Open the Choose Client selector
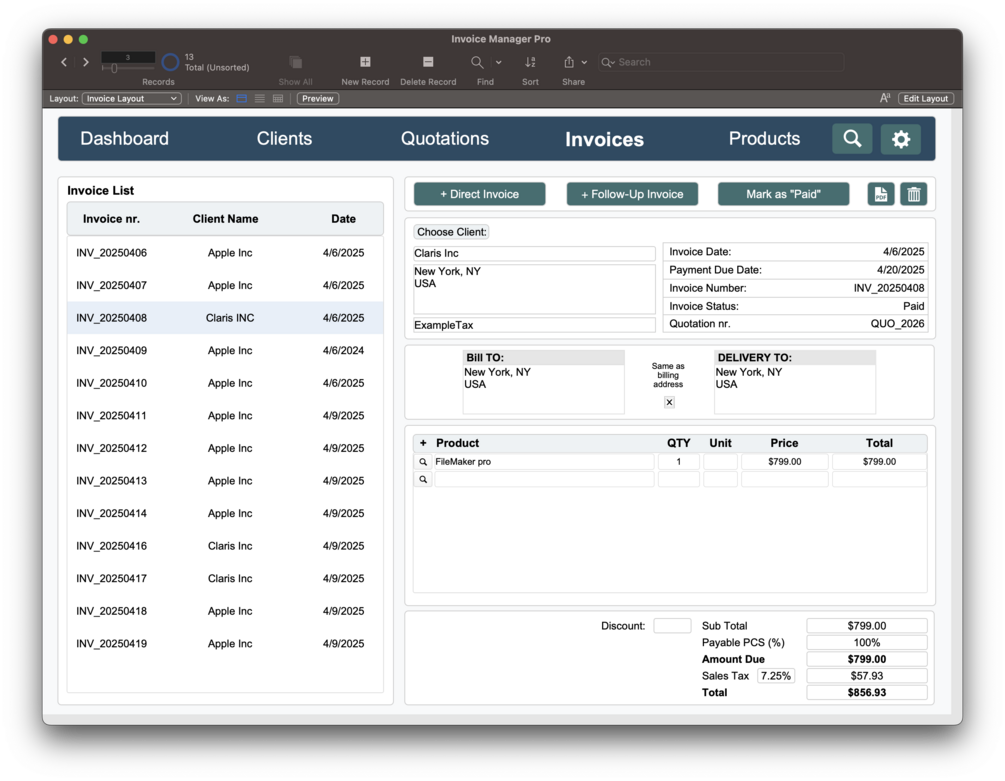 [451, 232]
